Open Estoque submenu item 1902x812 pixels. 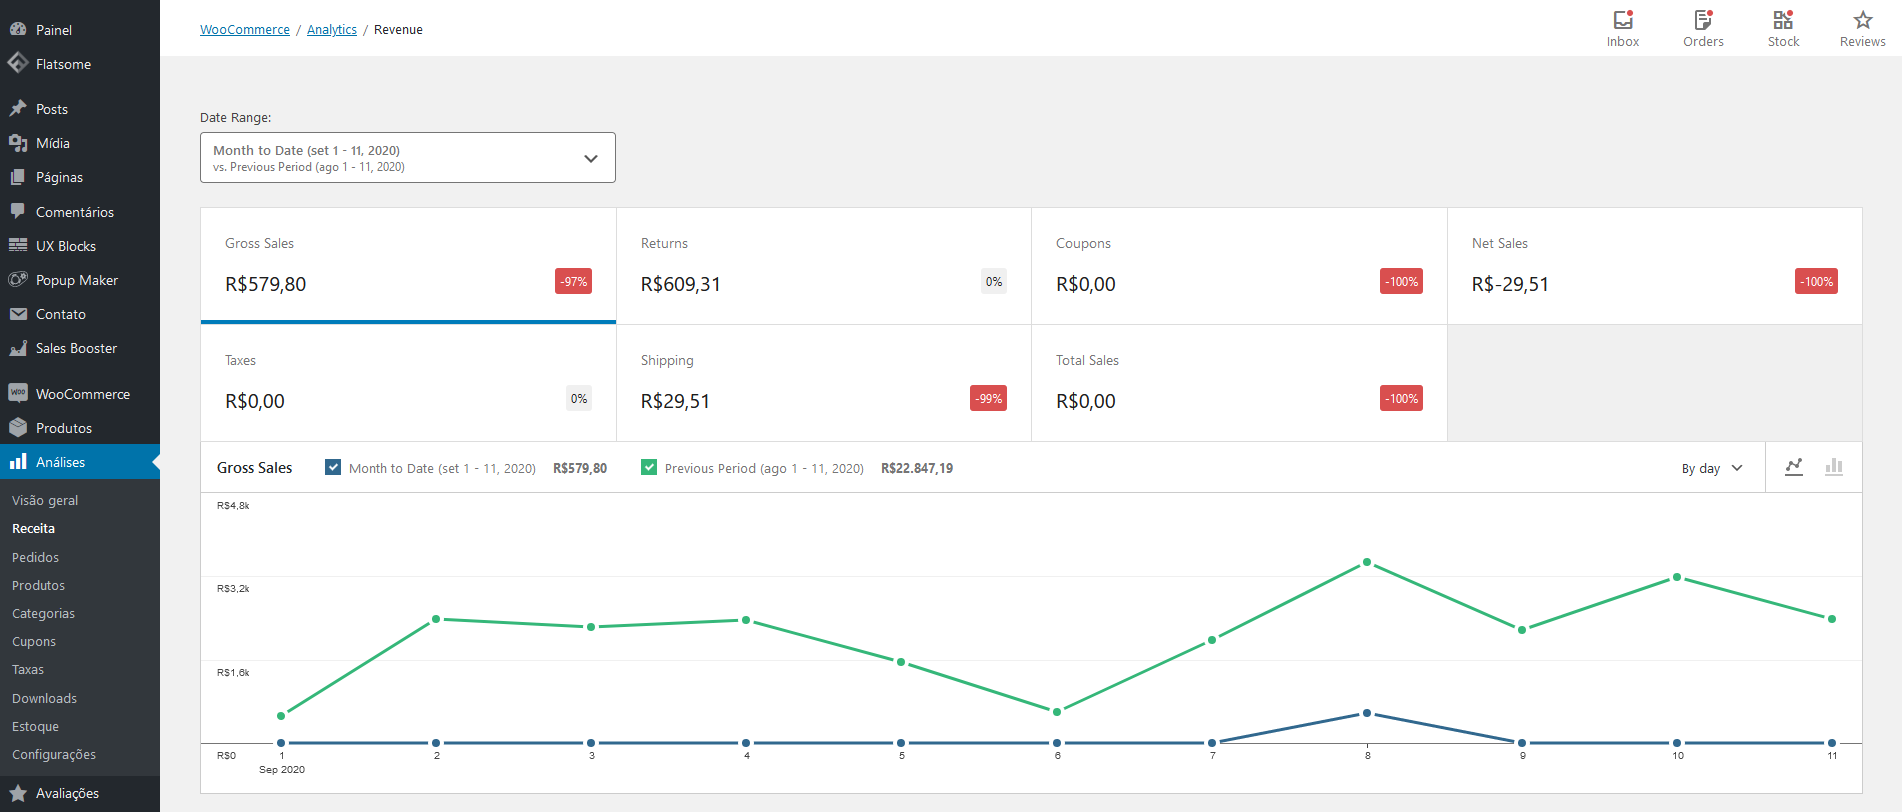pos(36,726)
